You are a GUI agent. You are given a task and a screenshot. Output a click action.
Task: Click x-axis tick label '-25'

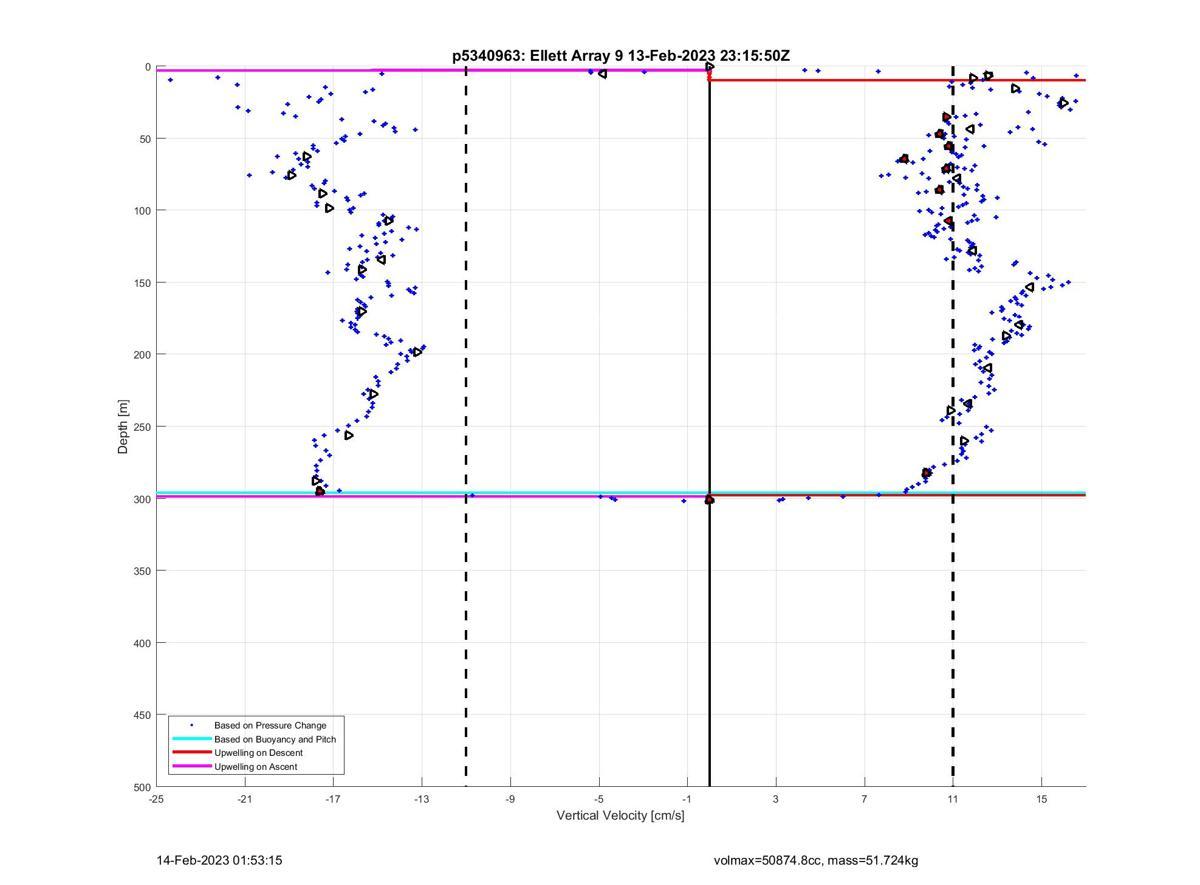tap(156, 799)
